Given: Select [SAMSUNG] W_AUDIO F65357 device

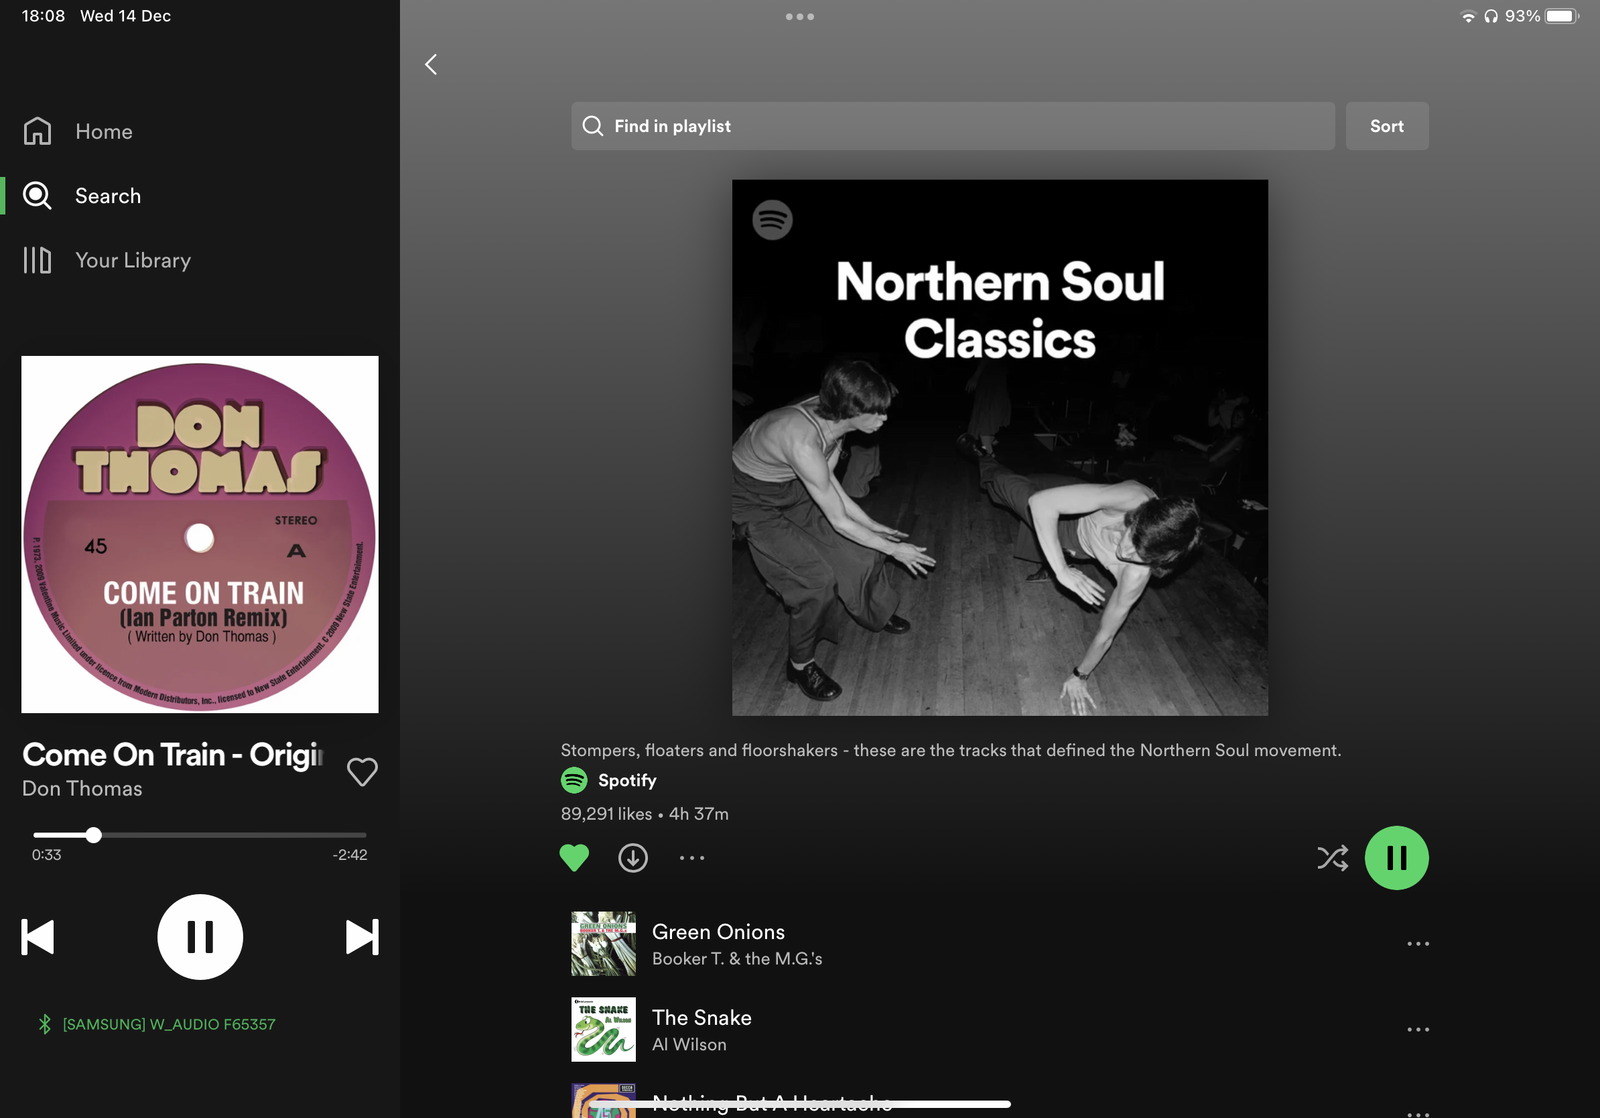Looking at the screenshot, I should [x=169, y=1024].
